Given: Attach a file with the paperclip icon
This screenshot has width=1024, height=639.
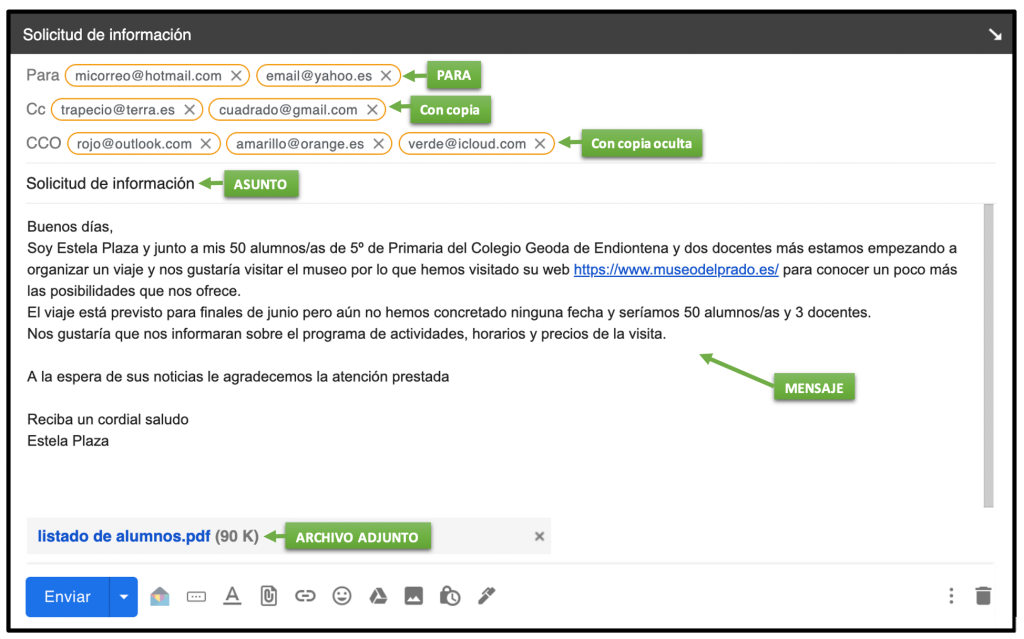Looking at the screenshot, I should (x=268, y=596).
